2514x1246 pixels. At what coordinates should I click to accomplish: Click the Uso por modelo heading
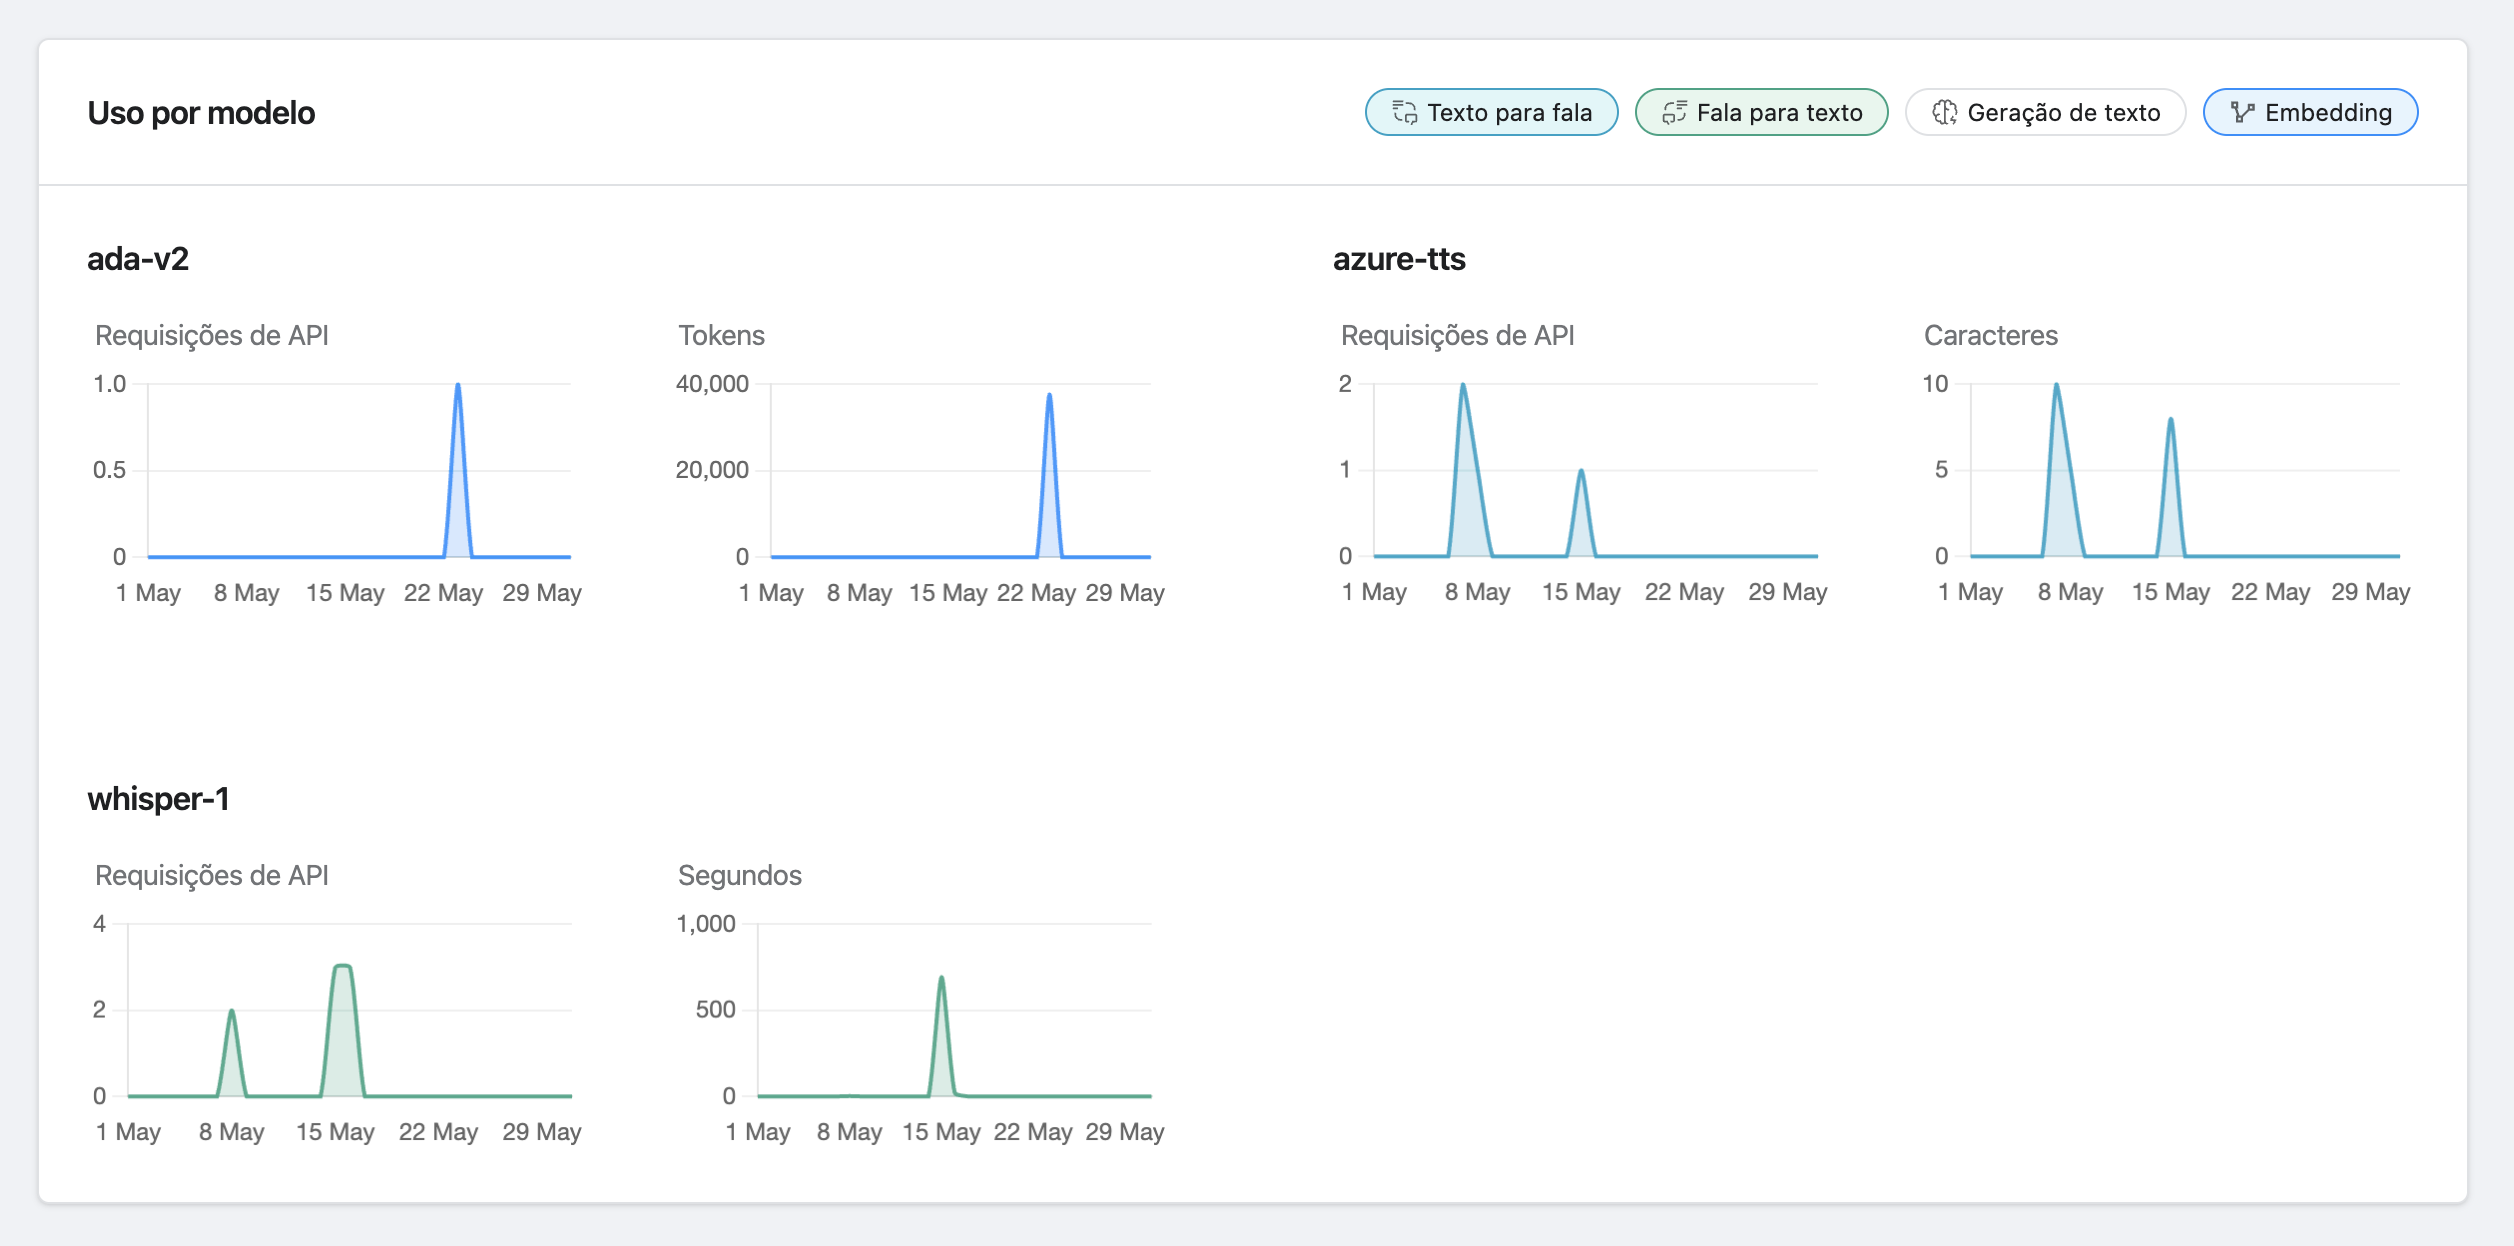pyautogui.click(x=201, y=113)
